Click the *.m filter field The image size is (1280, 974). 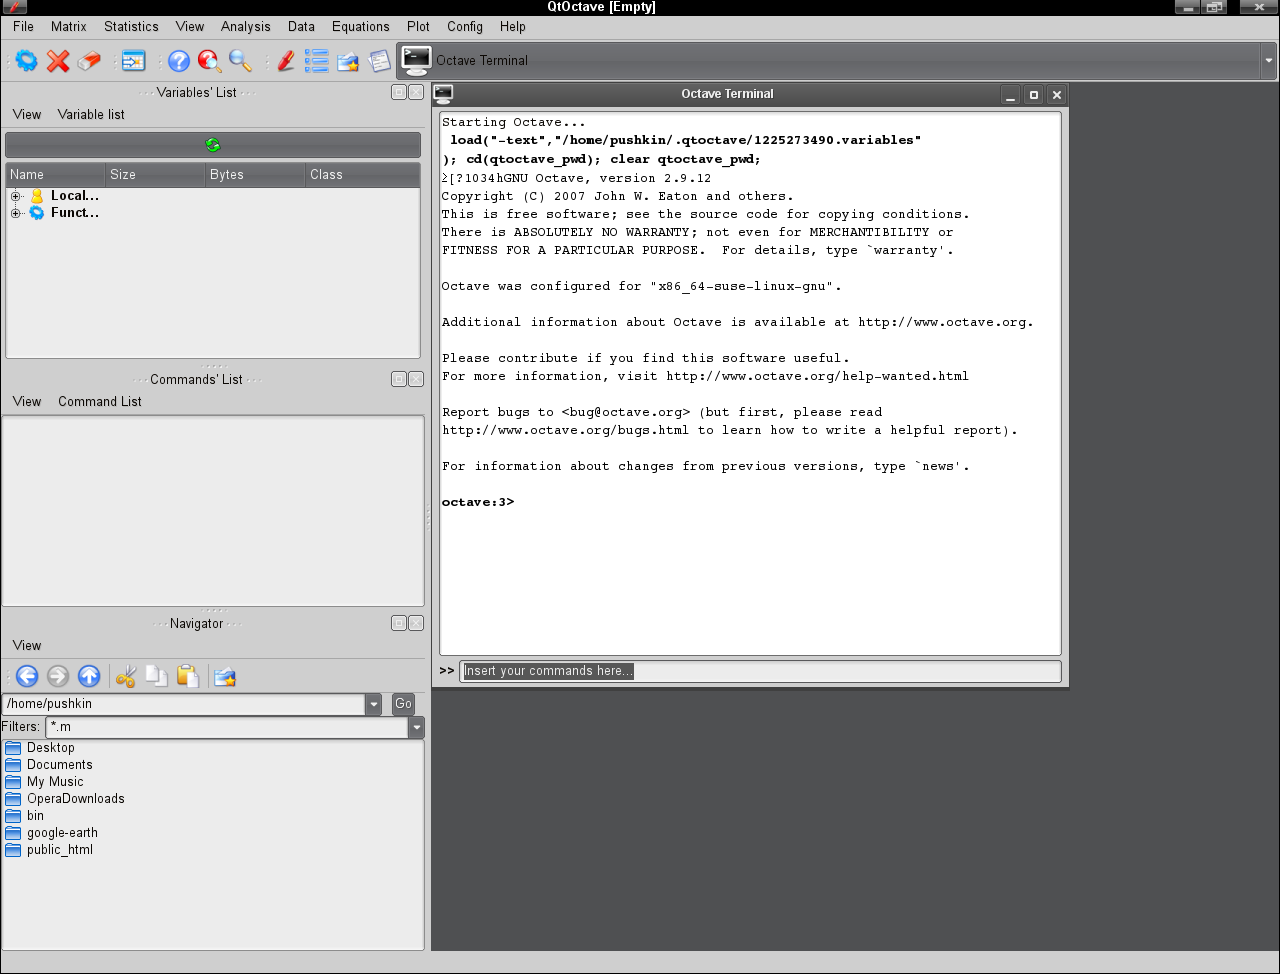227,727
